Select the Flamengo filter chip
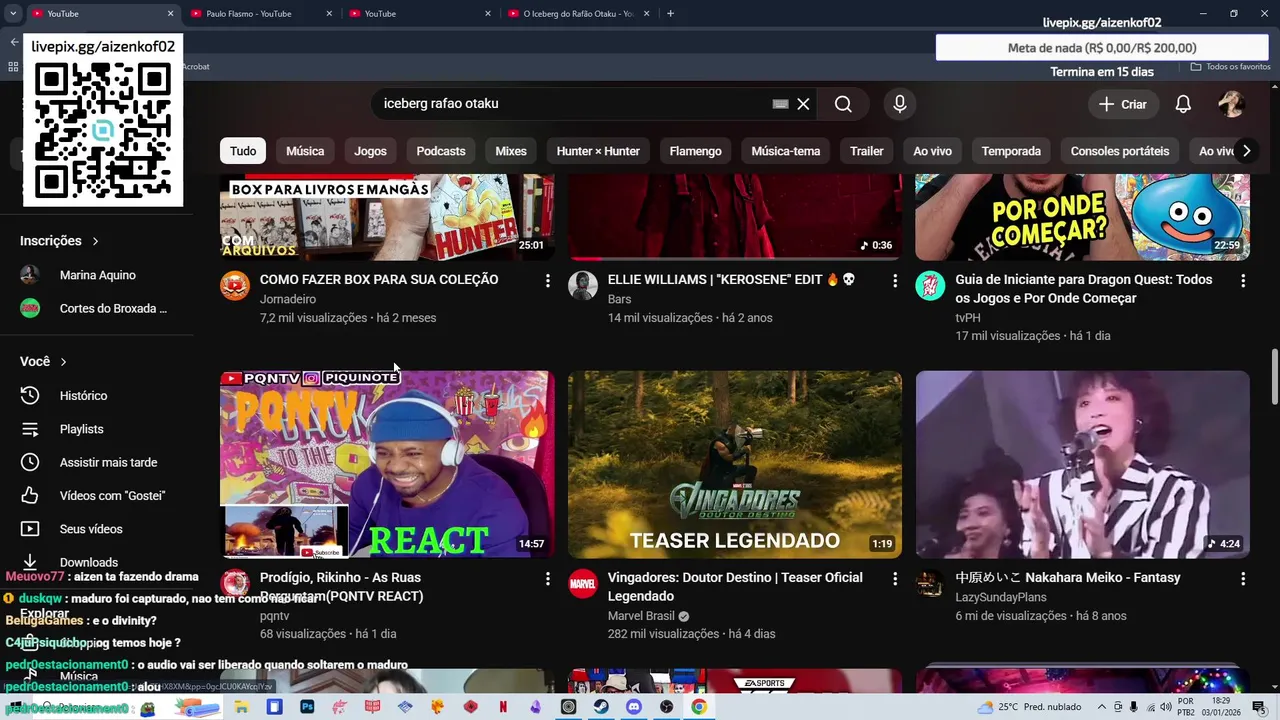Screen dimensions: 1280x720 click(695, 151)
